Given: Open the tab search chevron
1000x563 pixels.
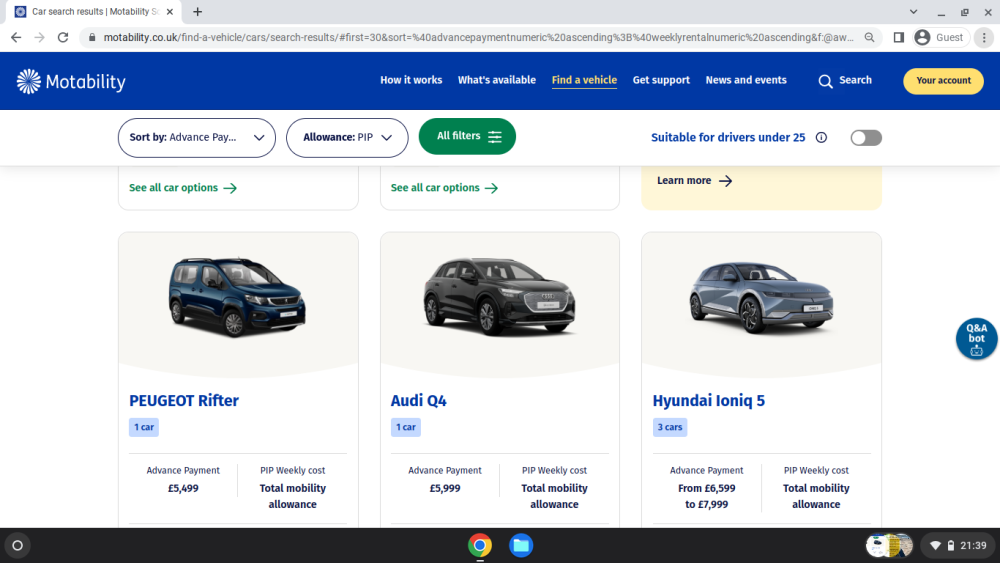Looking at the screenshot, I should point(913,11).
